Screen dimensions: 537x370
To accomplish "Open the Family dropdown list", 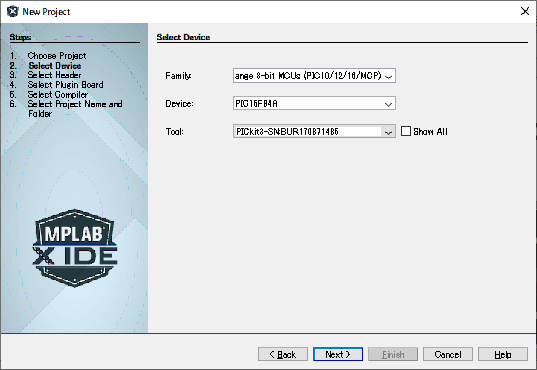I will (x=314, y=75).
